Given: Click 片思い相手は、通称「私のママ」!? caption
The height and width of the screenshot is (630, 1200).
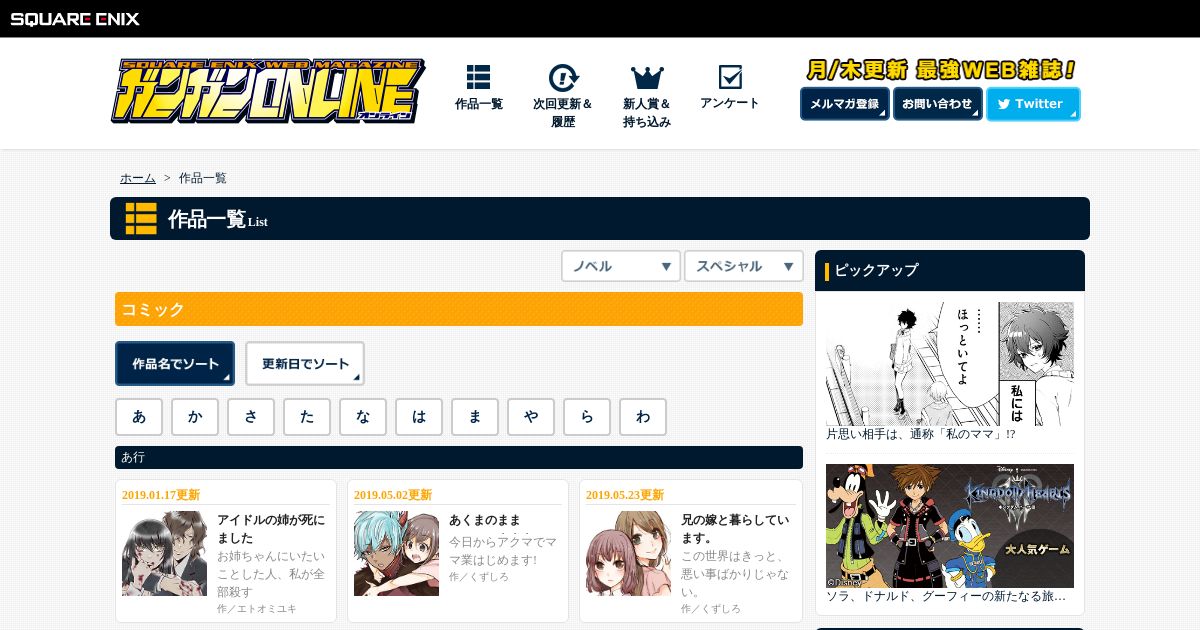Looking at the screenshot, I should (921, 434).
